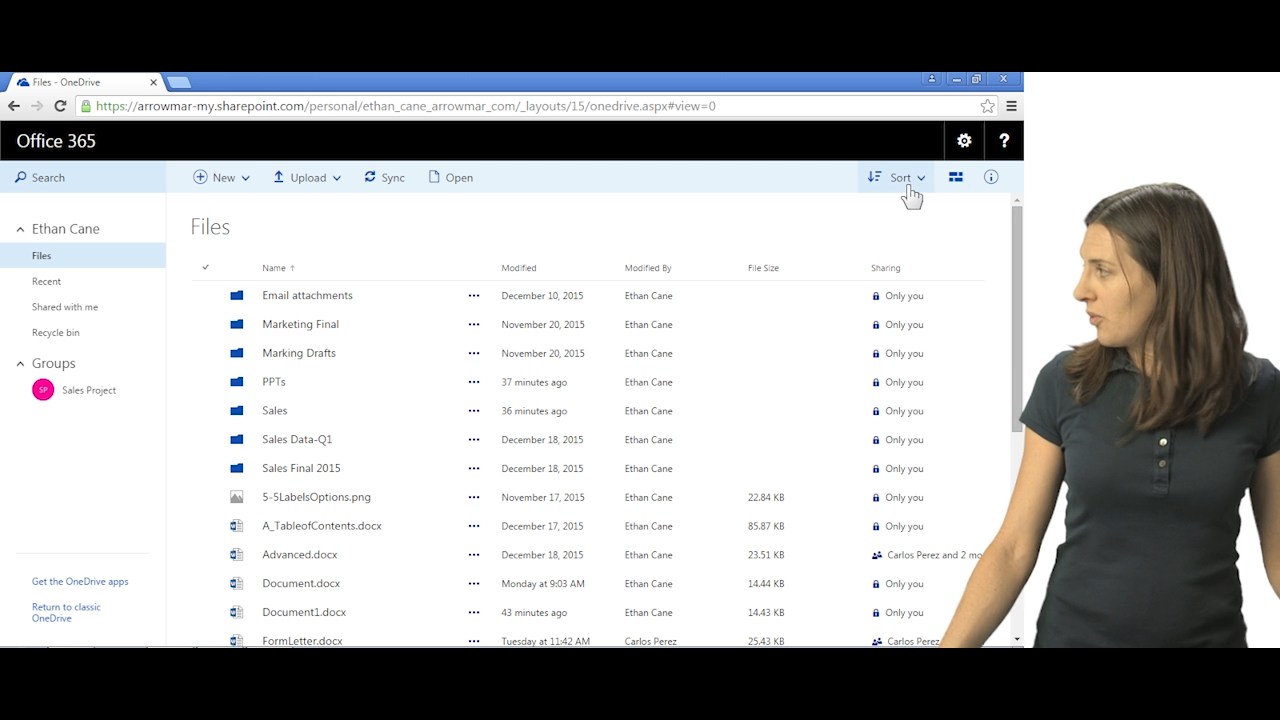1280x720 pixels.
Task: Open the help question mark icon
Action: (x=1004, y=141)
